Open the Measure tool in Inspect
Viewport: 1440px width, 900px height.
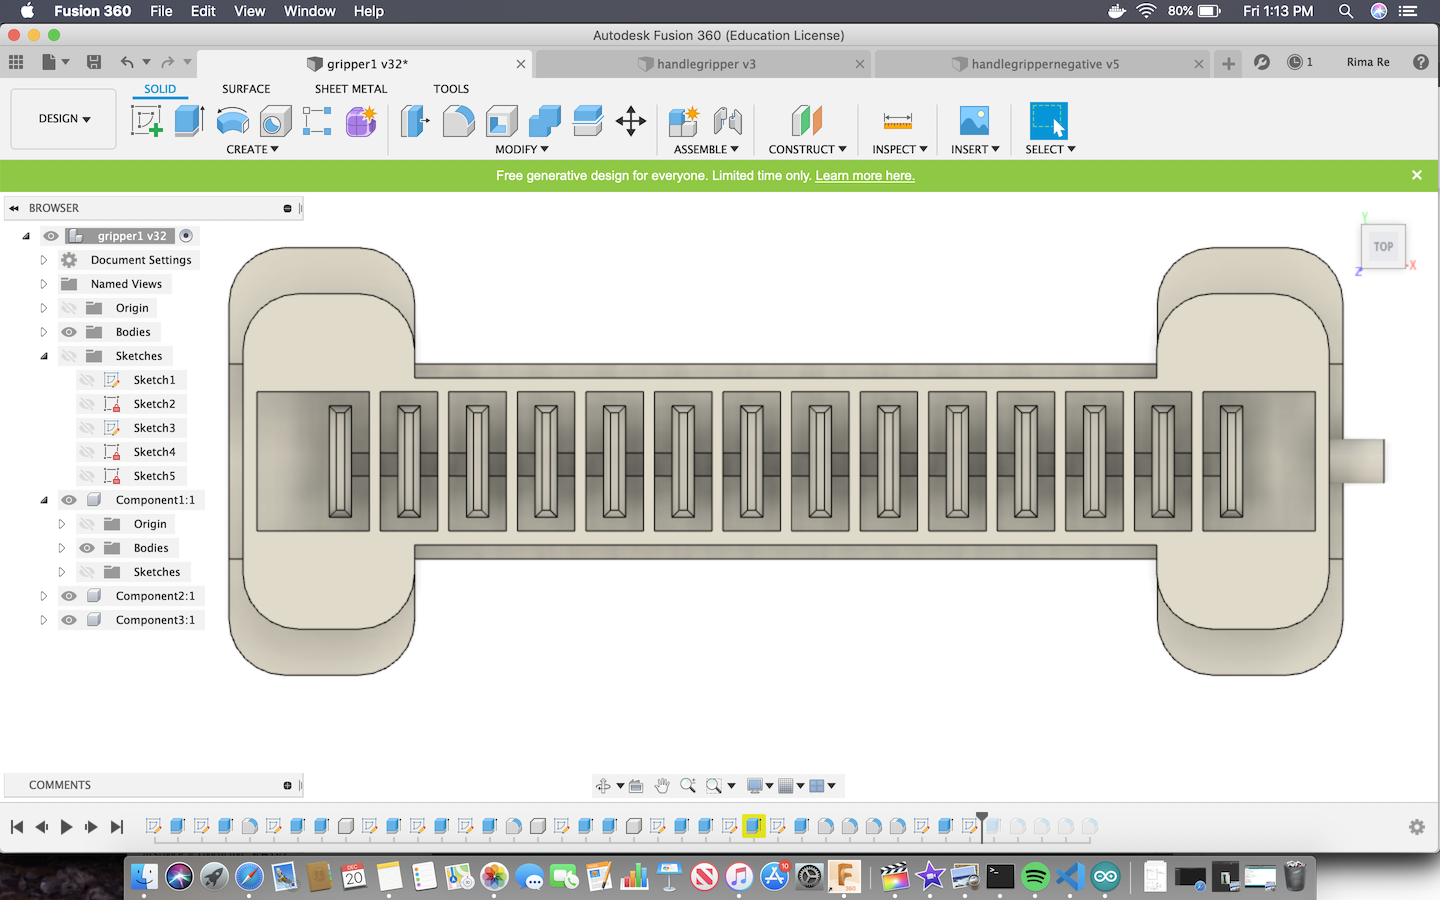(x=897, y=121)
